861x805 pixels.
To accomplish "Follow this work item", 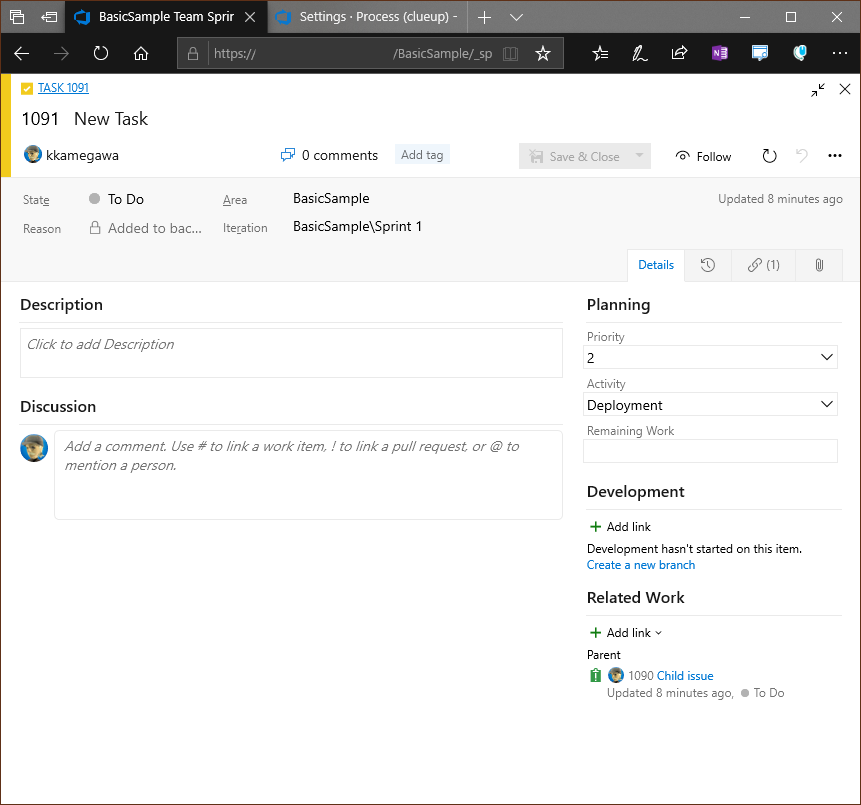I will pyautogui.click(x=703, y=156).
